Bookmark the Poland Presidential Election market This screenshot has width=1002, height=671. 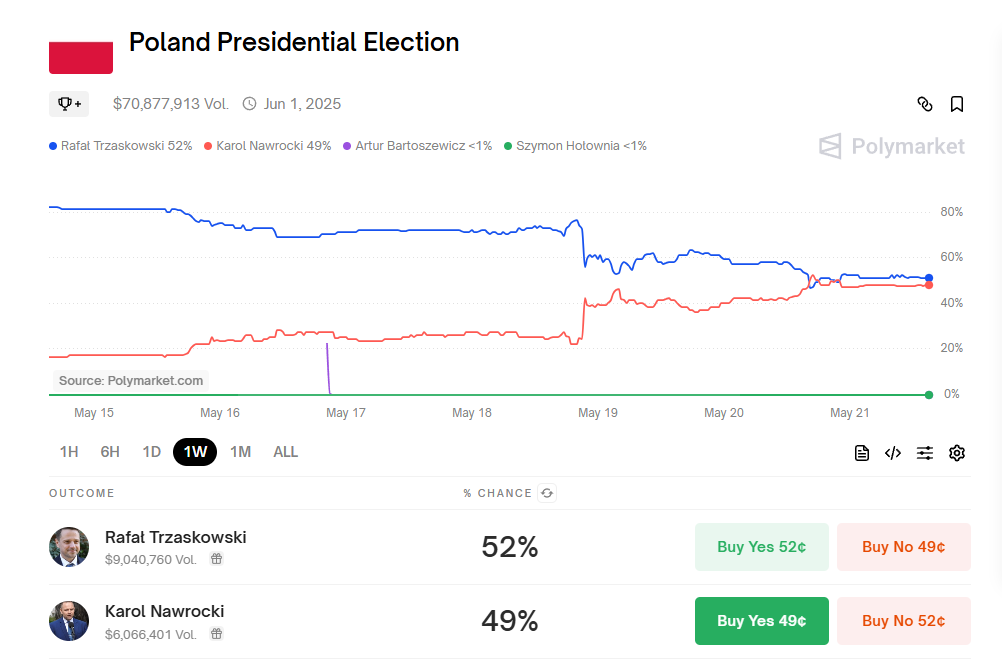[957, 104]
